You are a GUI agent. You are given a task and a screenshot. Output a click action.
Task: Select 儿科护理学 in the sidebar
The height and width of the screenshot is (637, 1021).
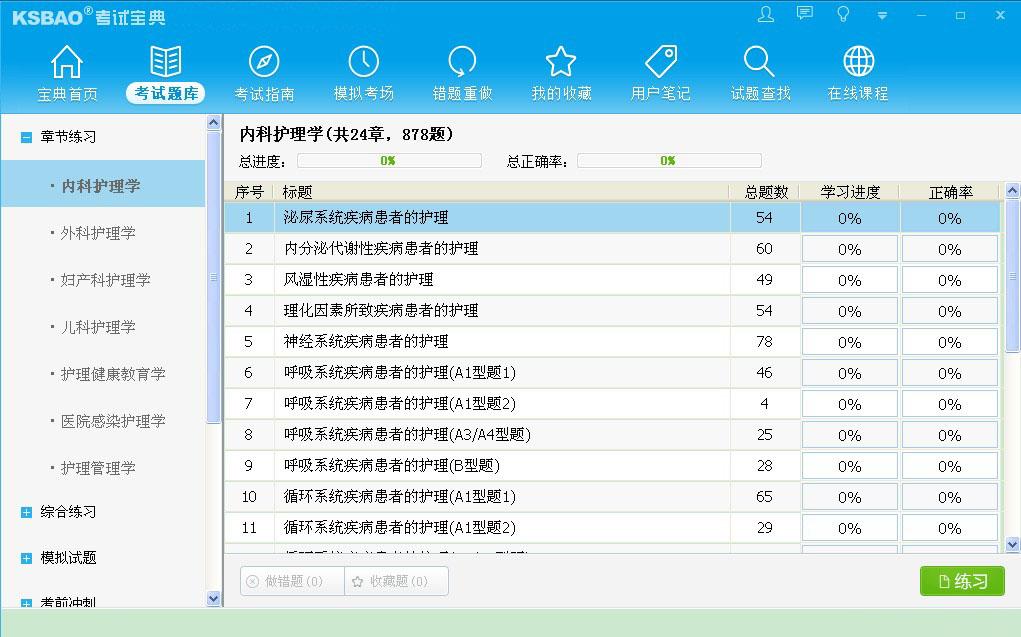pyautogui.click(x=98, y=326)
